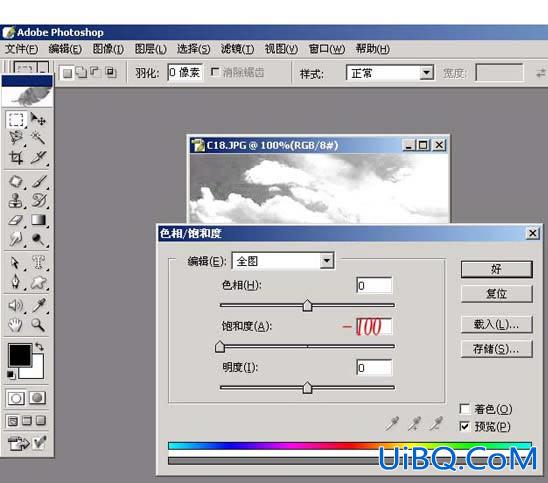Open the 滤镜 filter menu
The width and height of the screenshot is (548, 483).
click(237, 49)
